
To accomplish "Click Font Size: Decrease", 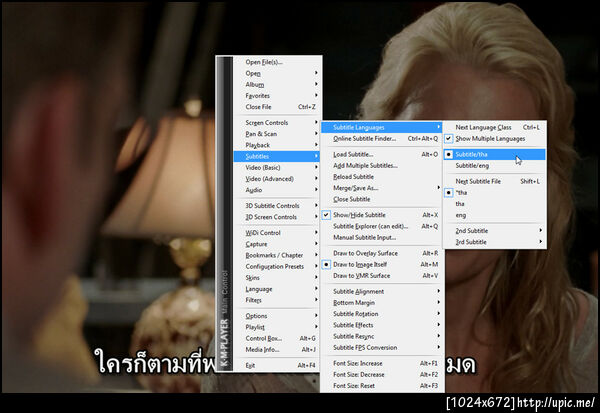I will 381,375.
